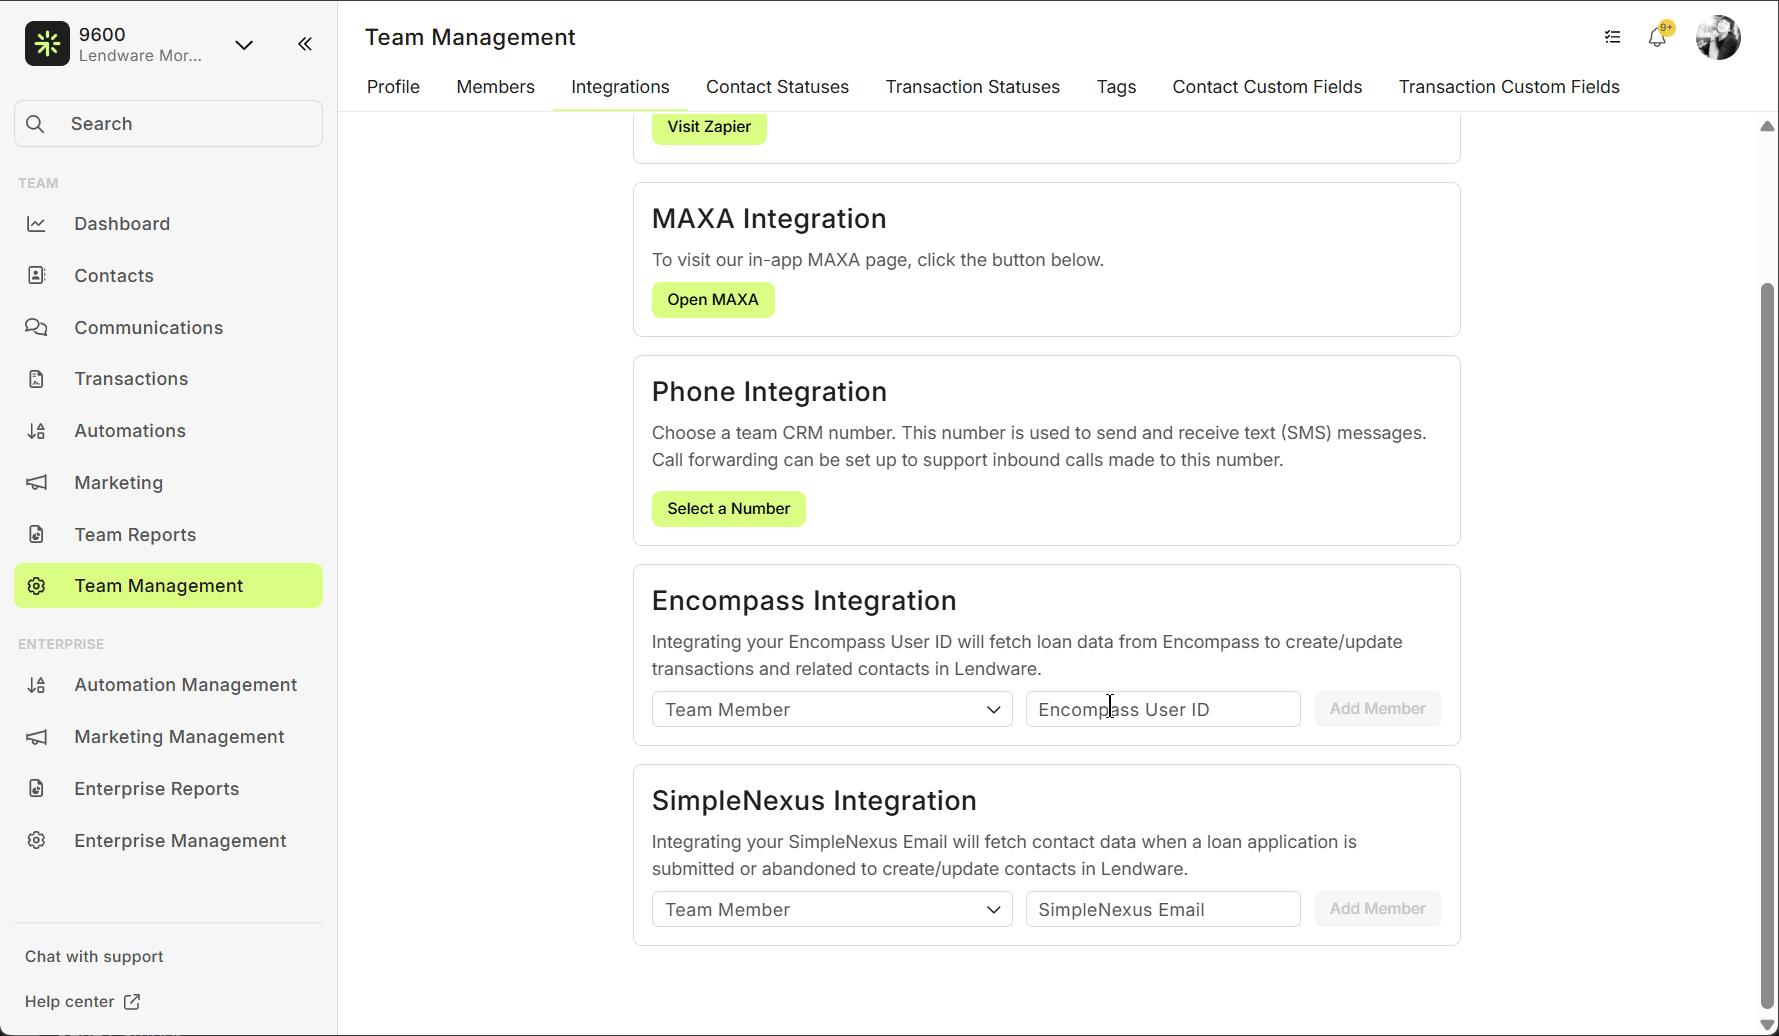This screenshot has width=1779, height=1036.
Task: Expand the 9600 Lendware team switcher
Action: point(243,45)
